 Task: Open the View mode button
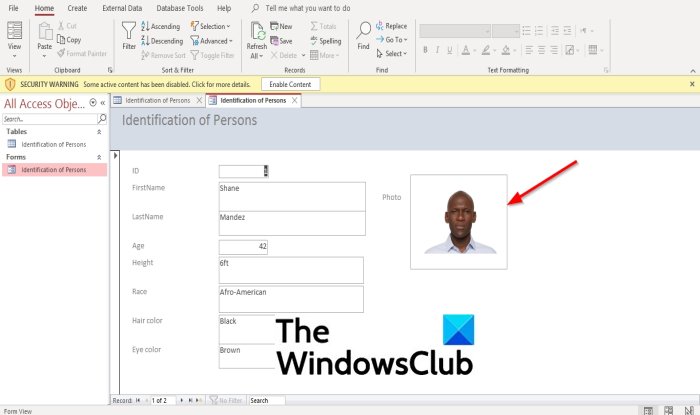point(14,39)
